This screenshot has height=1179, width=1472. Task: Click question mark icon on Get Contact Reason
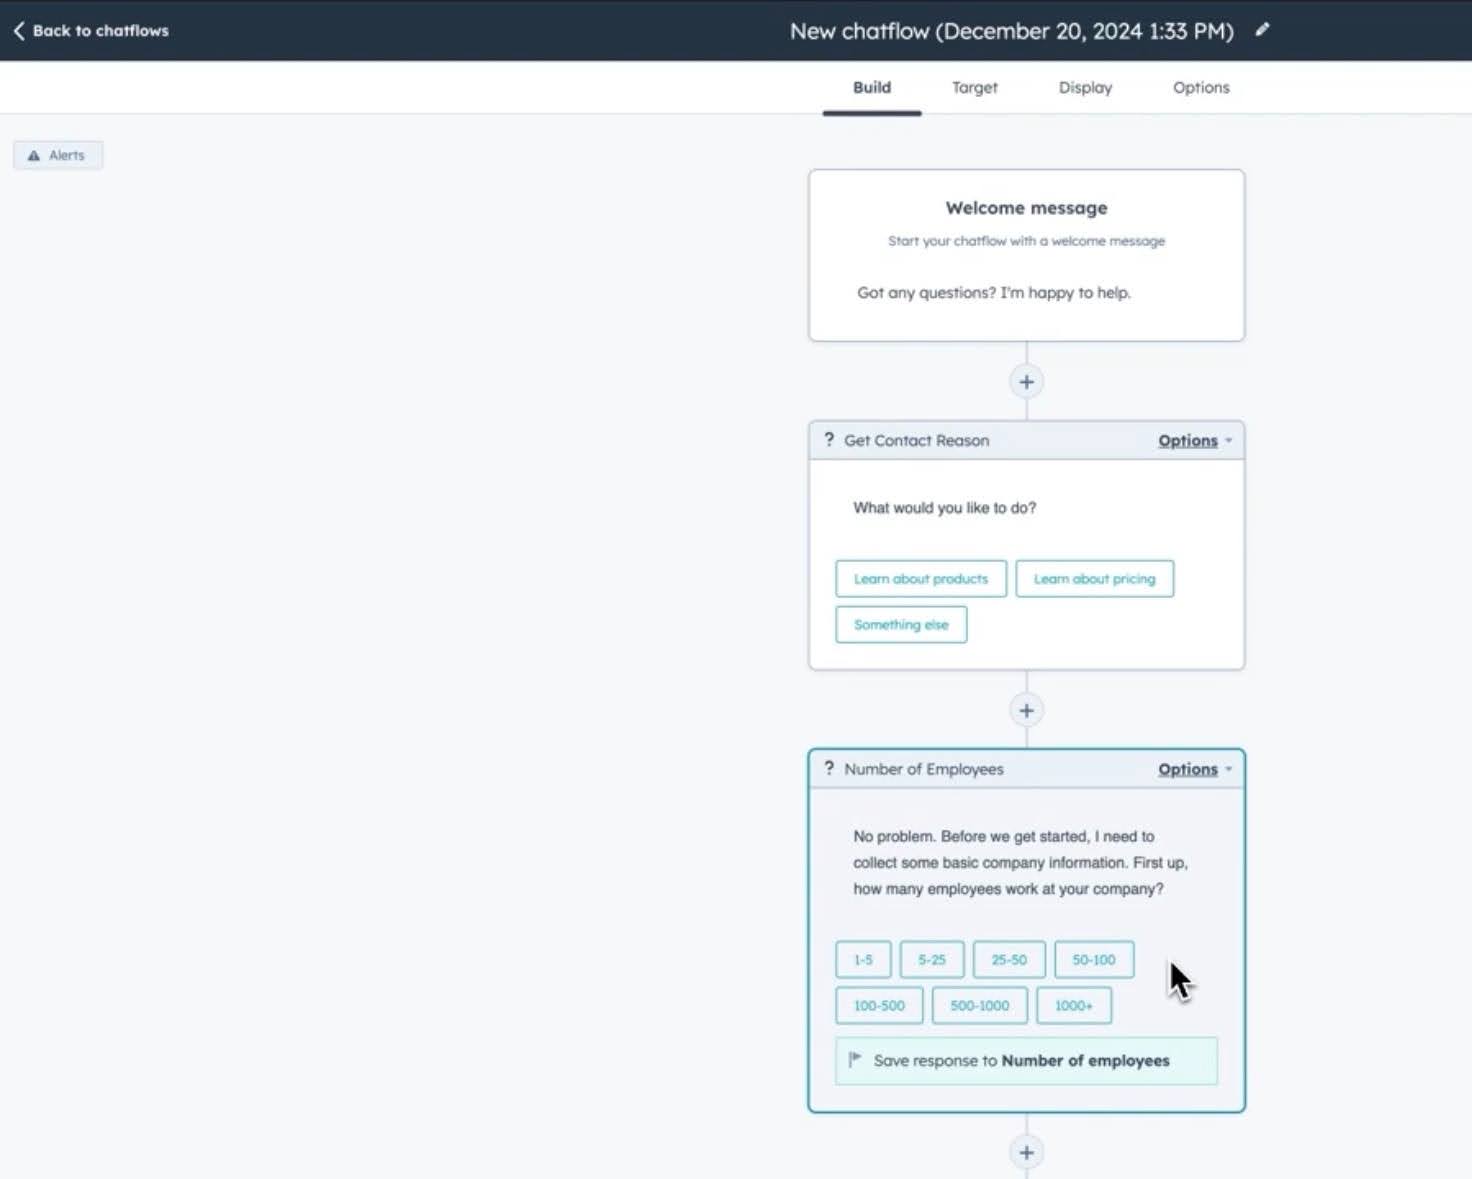click(x=829, y=440)
